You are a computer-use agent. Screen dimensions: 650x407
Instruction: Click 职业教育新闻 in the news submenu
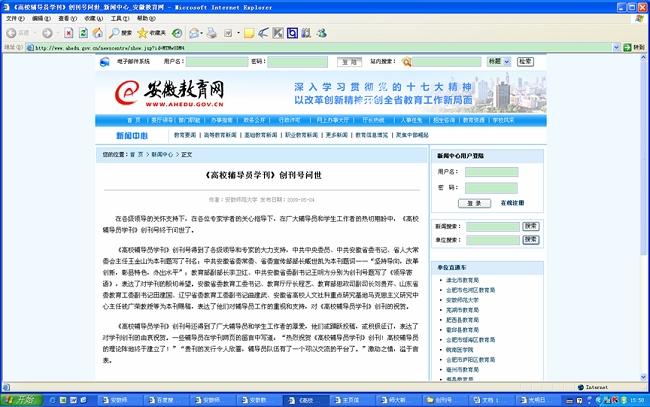[301, 135]
